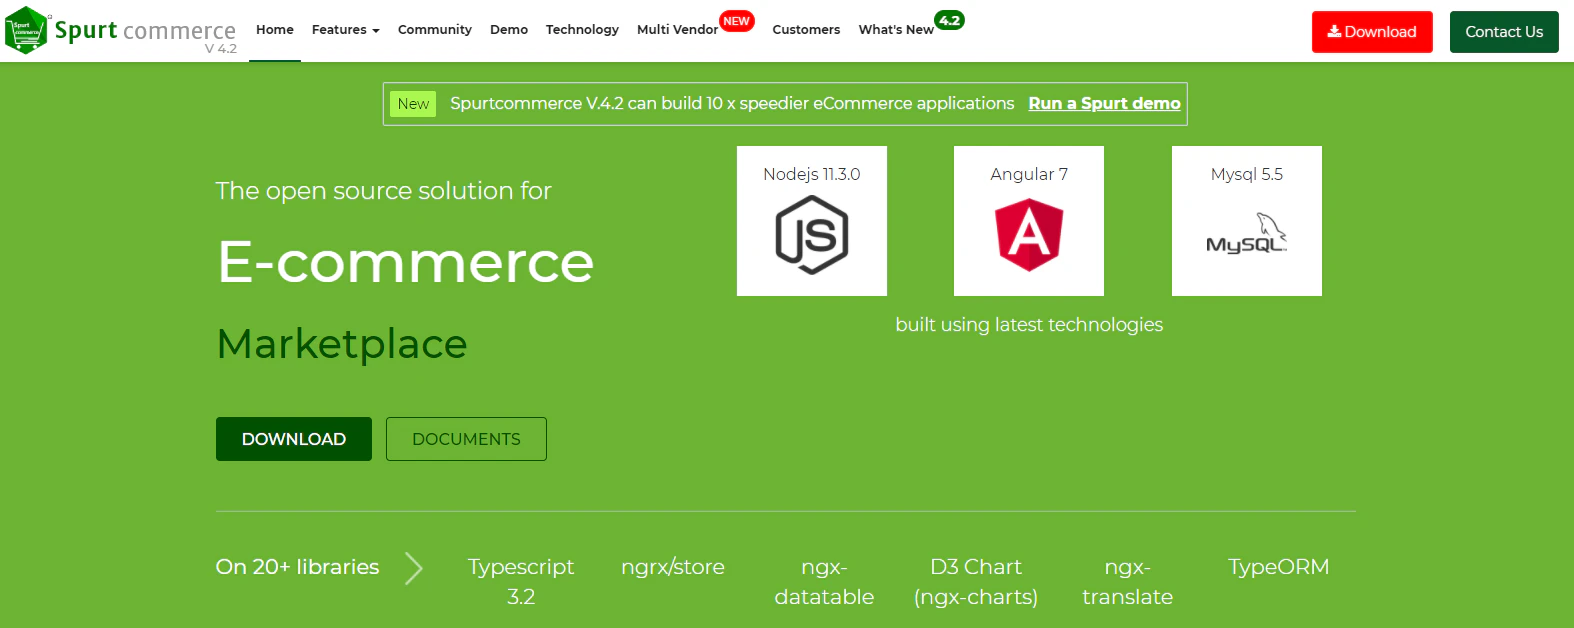
Task: Click the Spurt commerce shopping cart logo
Action: (26, 30)
